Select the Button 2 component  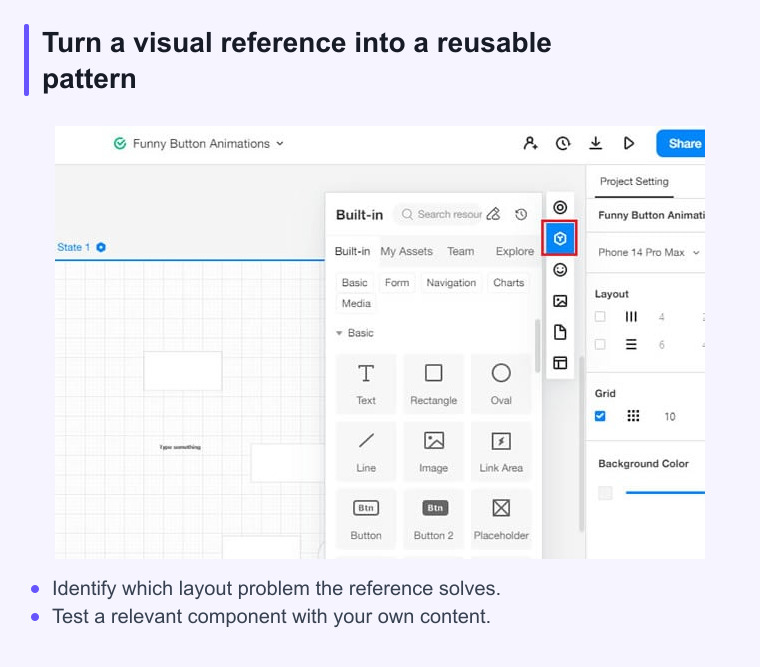[x=433, y=519]
